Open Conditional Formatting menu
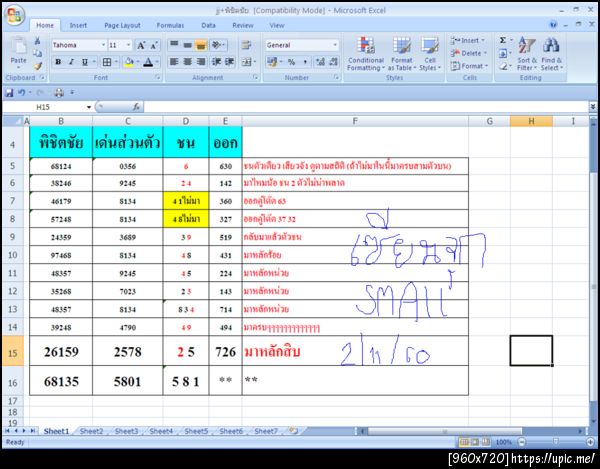Viewport: 600px width, 469px height. (366, 54)
